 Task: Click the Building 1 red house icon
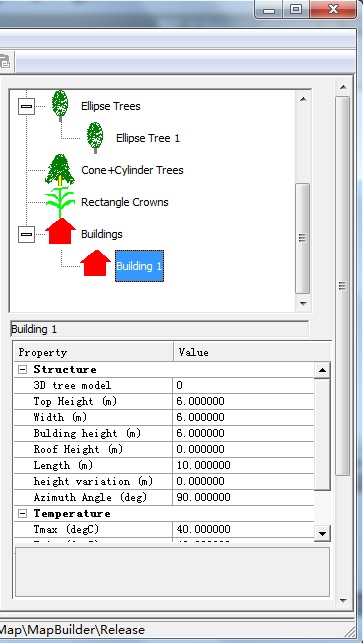pyautogui.click(x=95, y=264)
